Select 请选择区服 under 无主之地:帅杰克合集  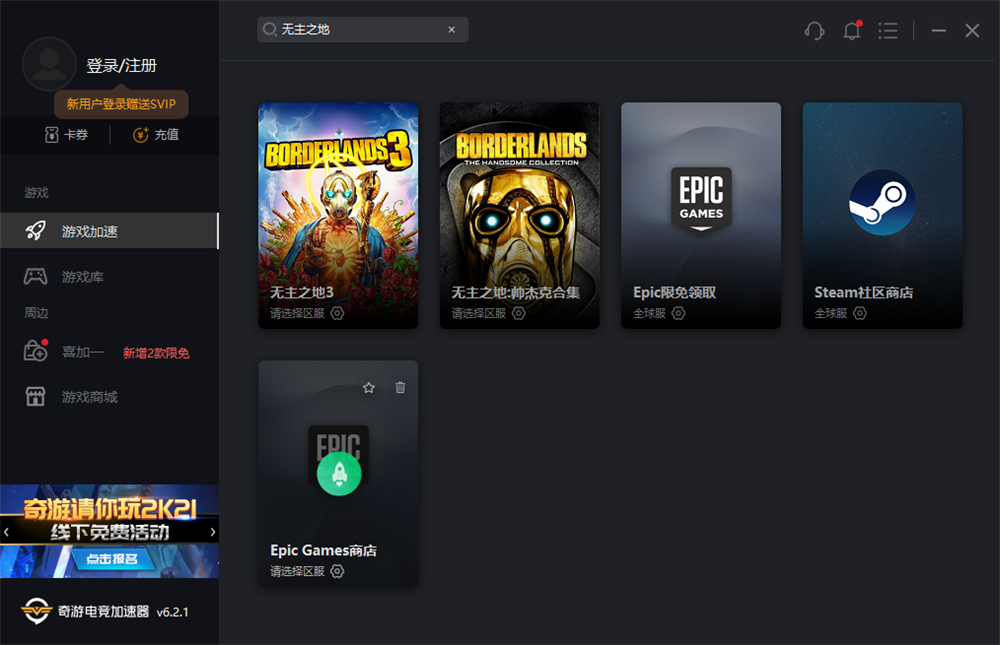pos(479,313)
